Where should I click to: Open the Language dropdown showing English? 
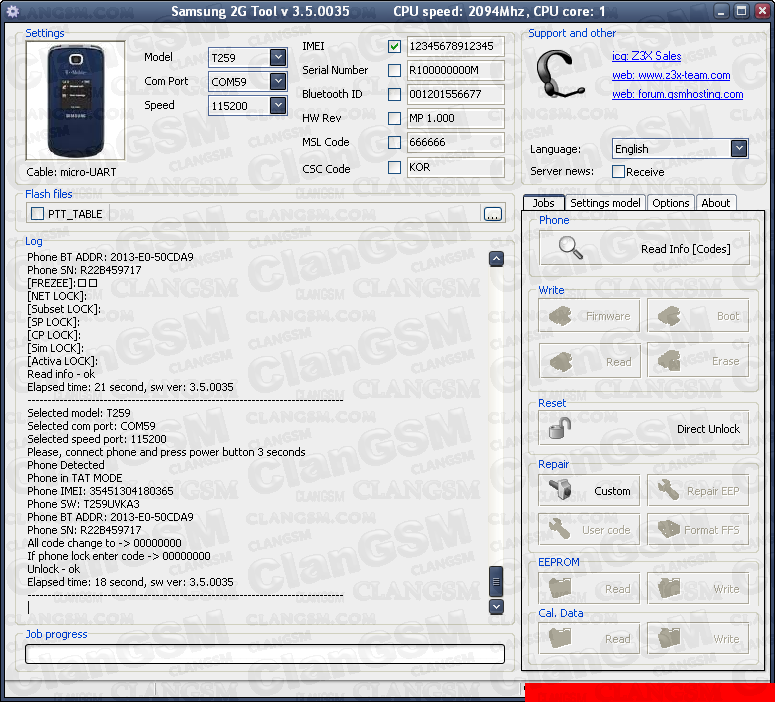point(739,148)
